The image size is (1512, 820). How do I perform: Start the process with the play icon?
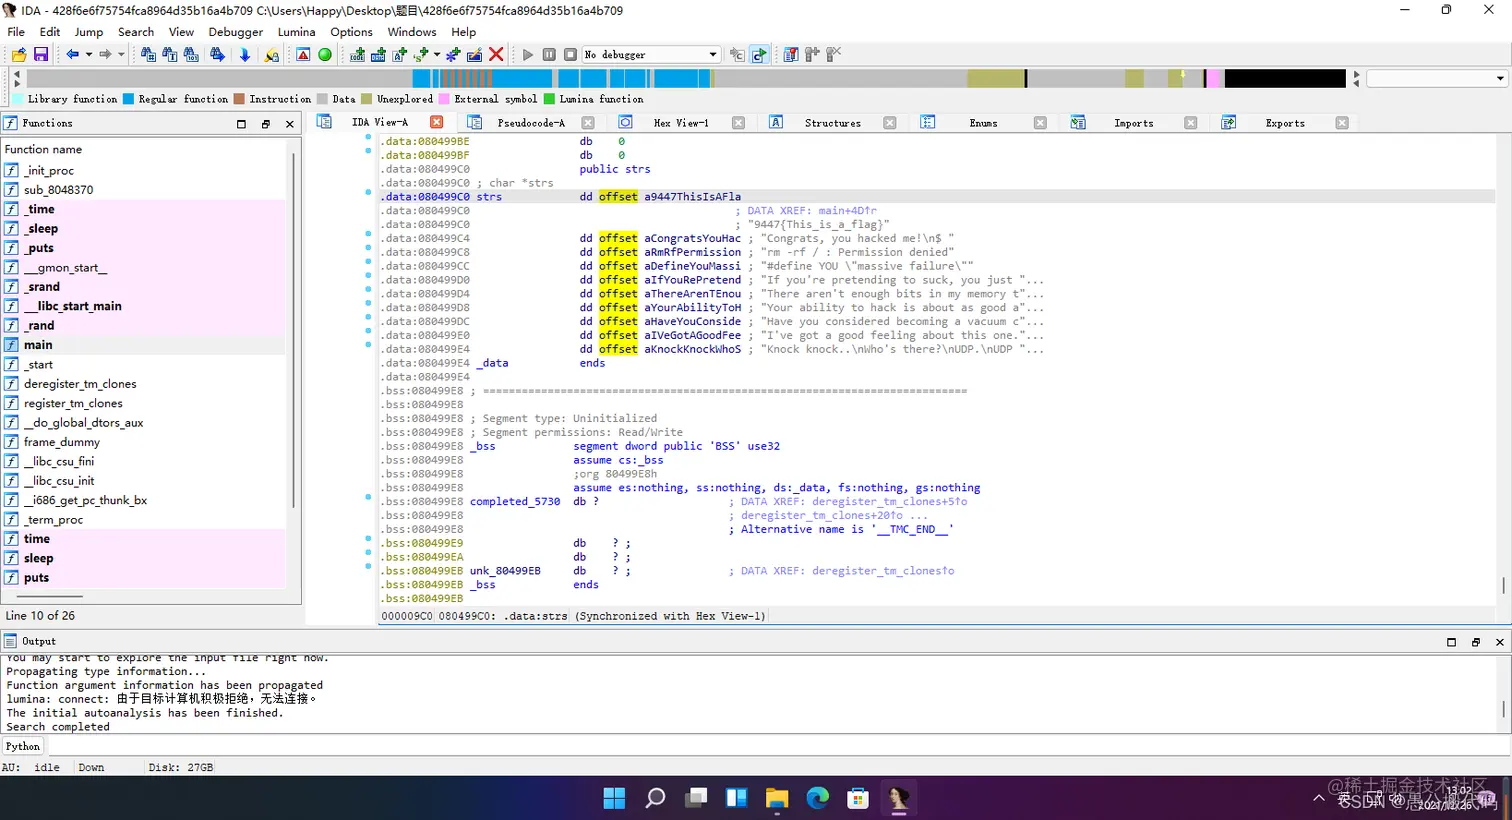(x=528, y=55)
